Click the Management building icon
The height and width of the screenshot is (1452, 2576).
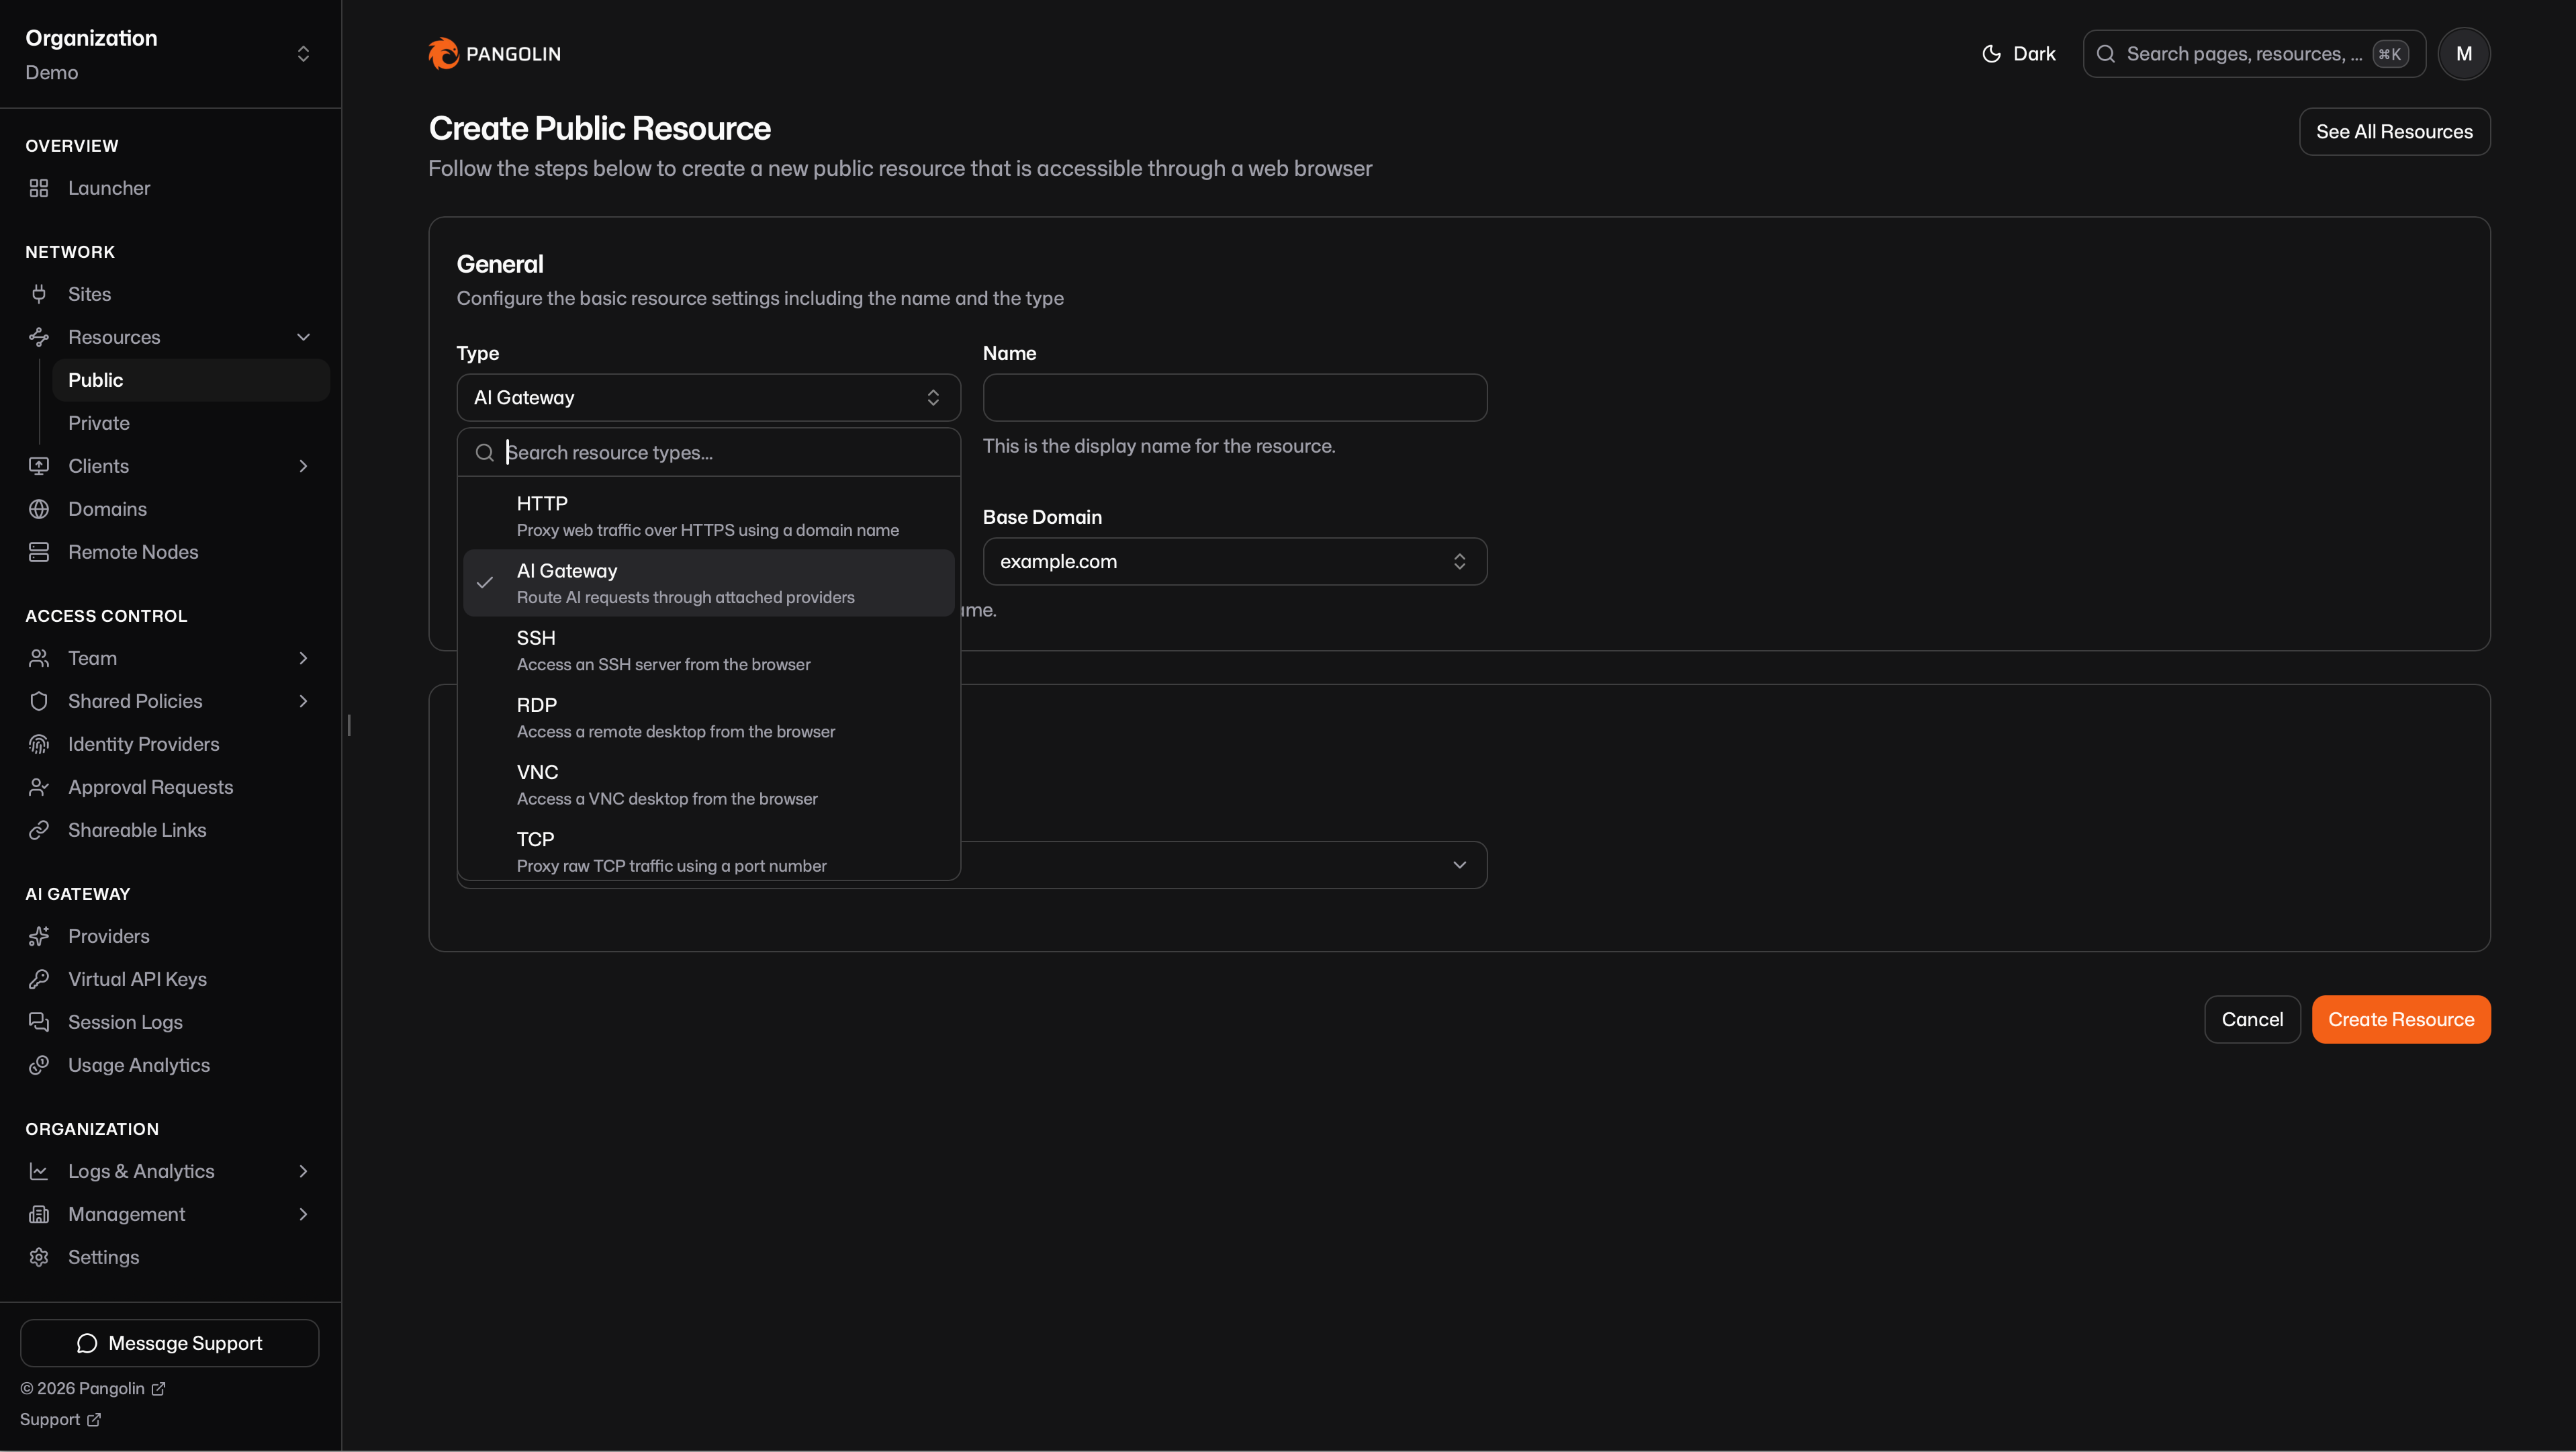(x=39, y=1214)
